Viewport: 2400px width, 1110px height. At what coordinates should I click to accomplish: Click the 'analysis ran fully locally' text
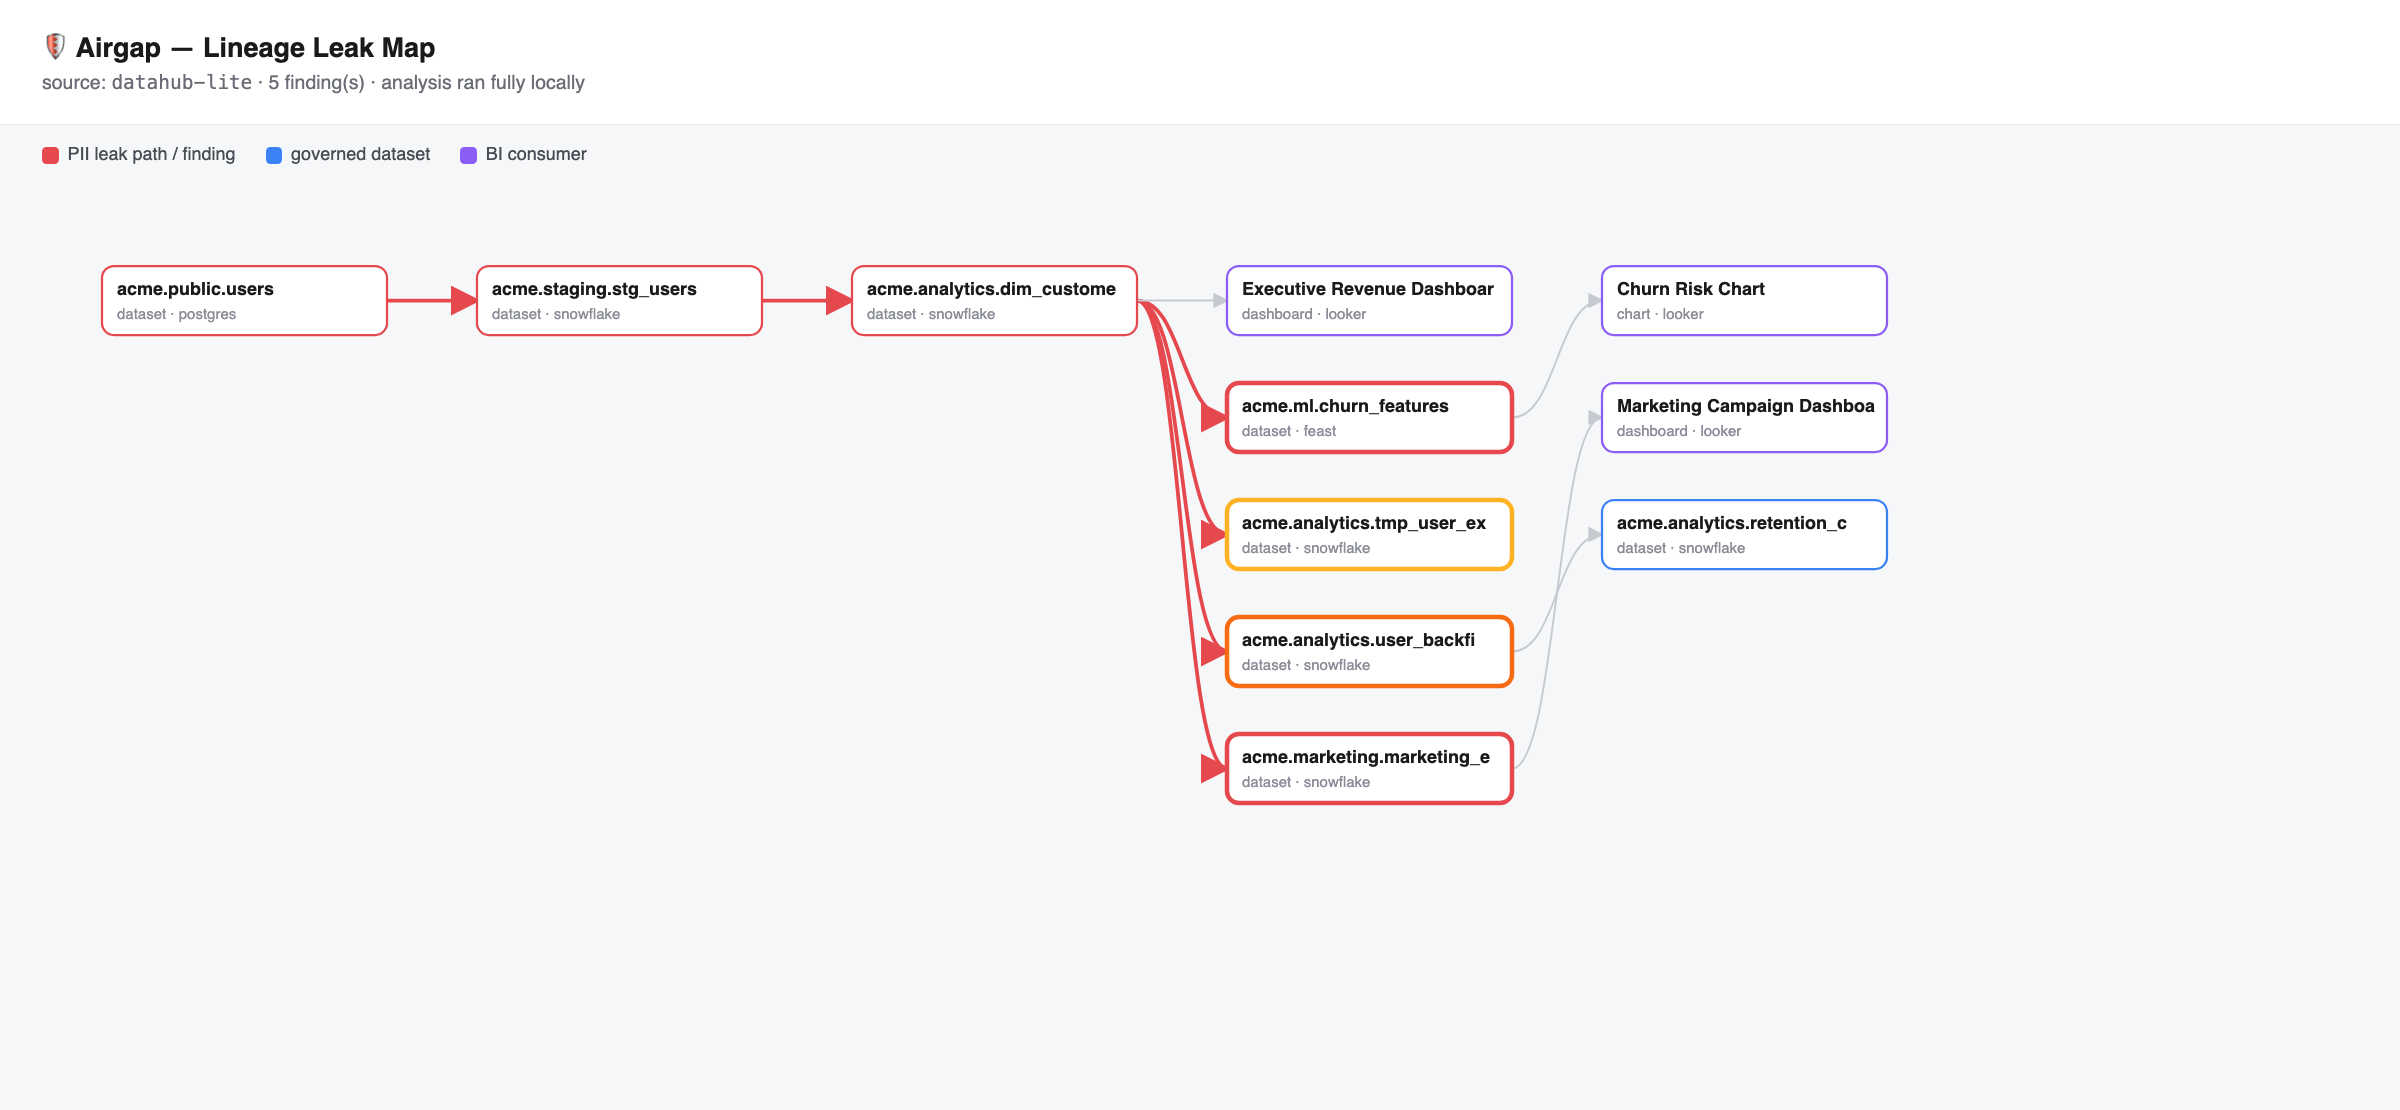[x=483, y=82]
